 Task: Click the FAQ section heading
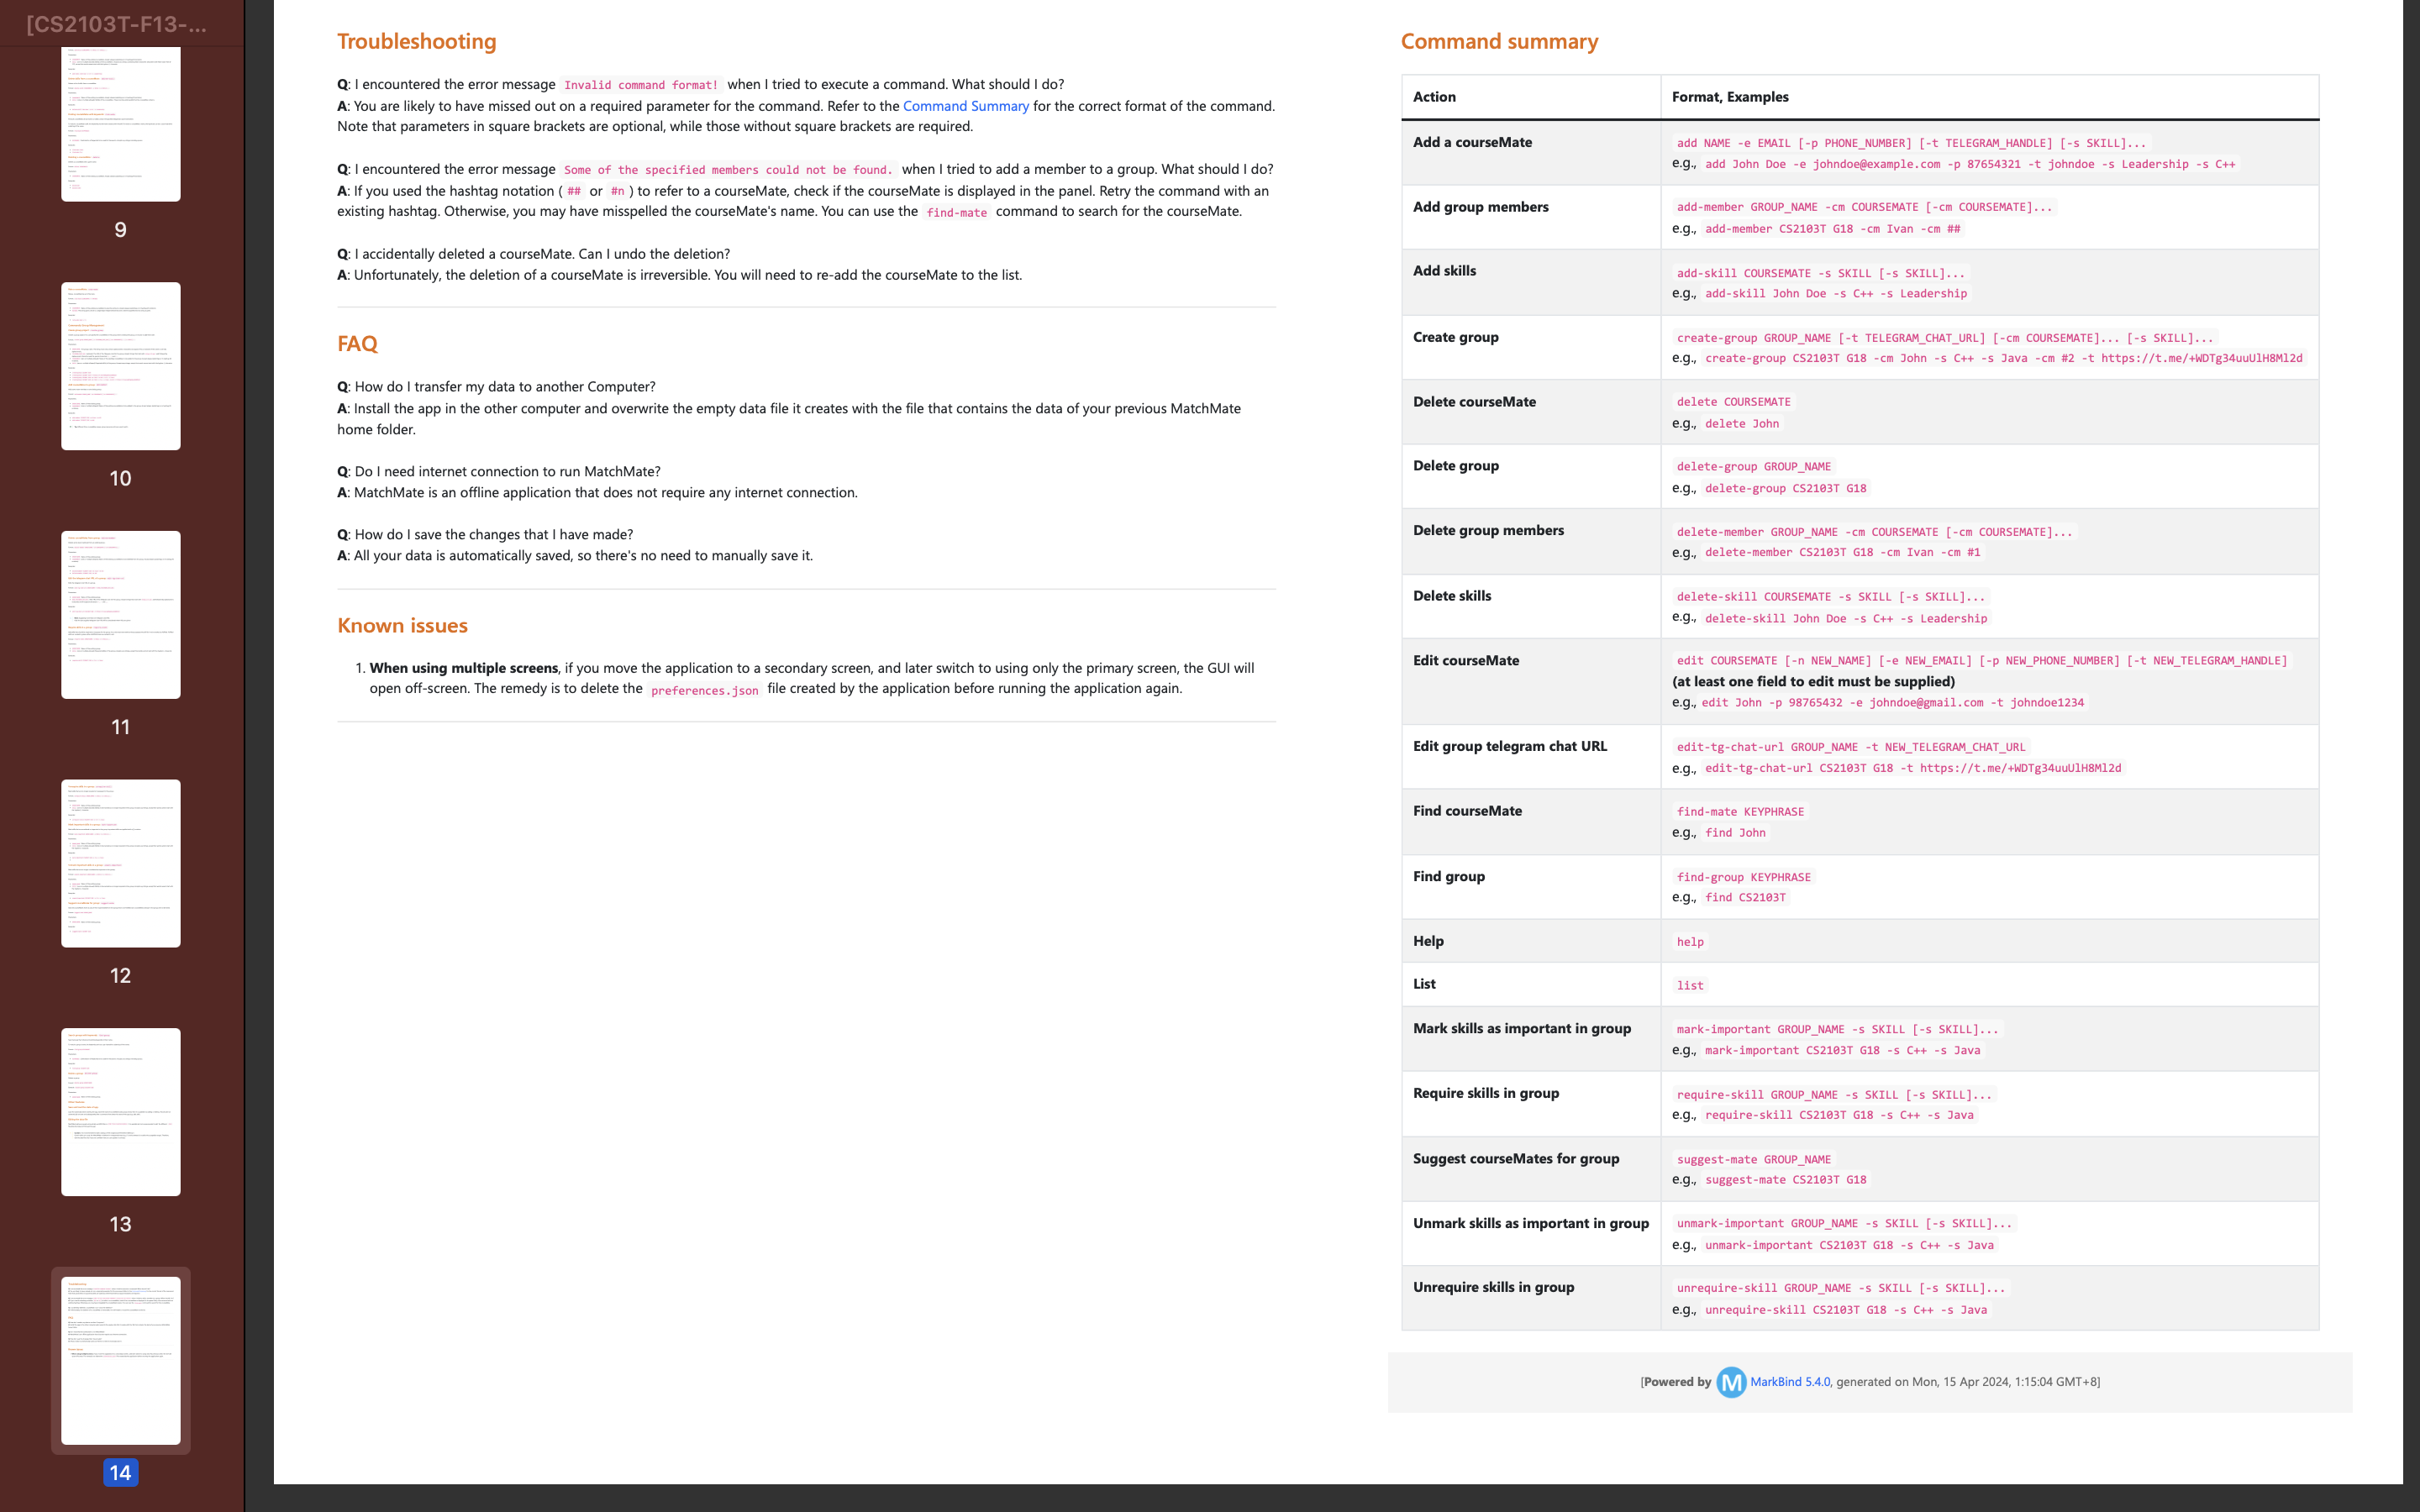pos(357,343)
